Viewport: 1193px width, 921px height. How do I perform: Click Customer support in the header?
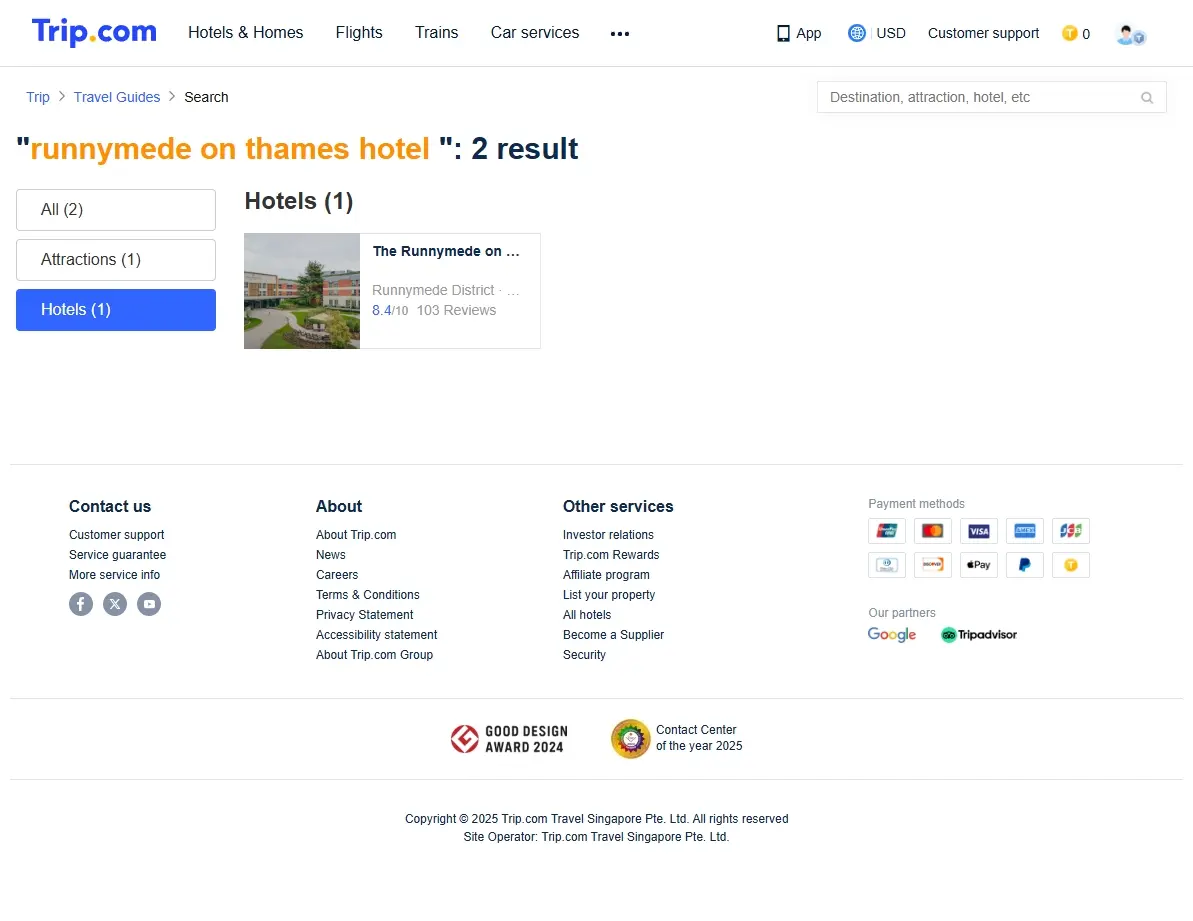click(983, 33)
